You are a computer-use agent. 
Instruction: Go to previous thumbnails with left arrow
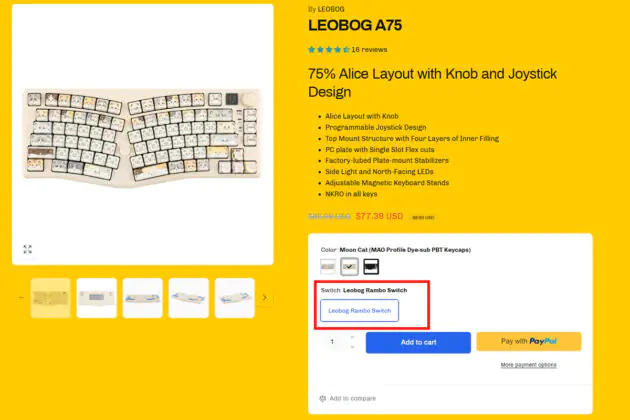pos(21,297)
